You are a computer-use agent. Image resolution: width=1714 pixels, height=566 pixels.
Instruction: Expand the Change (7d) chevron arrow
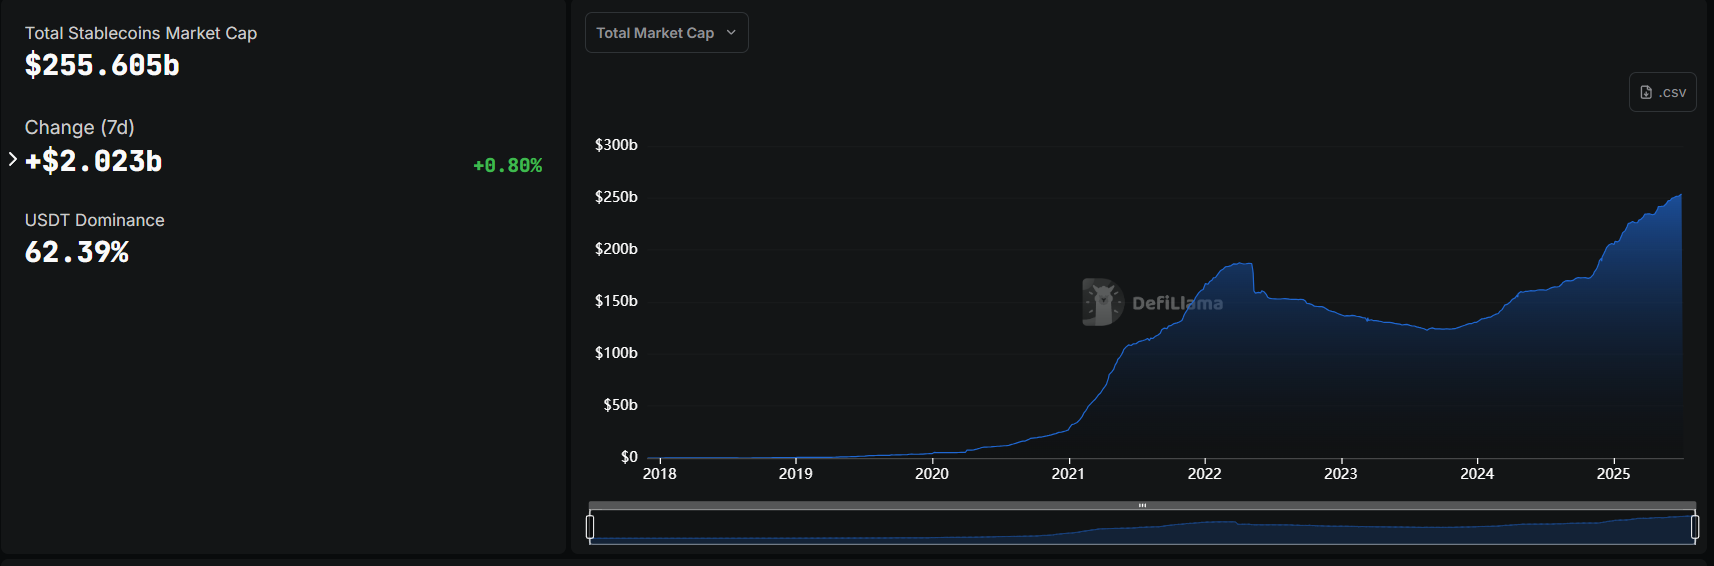click(x=12, y=159)
